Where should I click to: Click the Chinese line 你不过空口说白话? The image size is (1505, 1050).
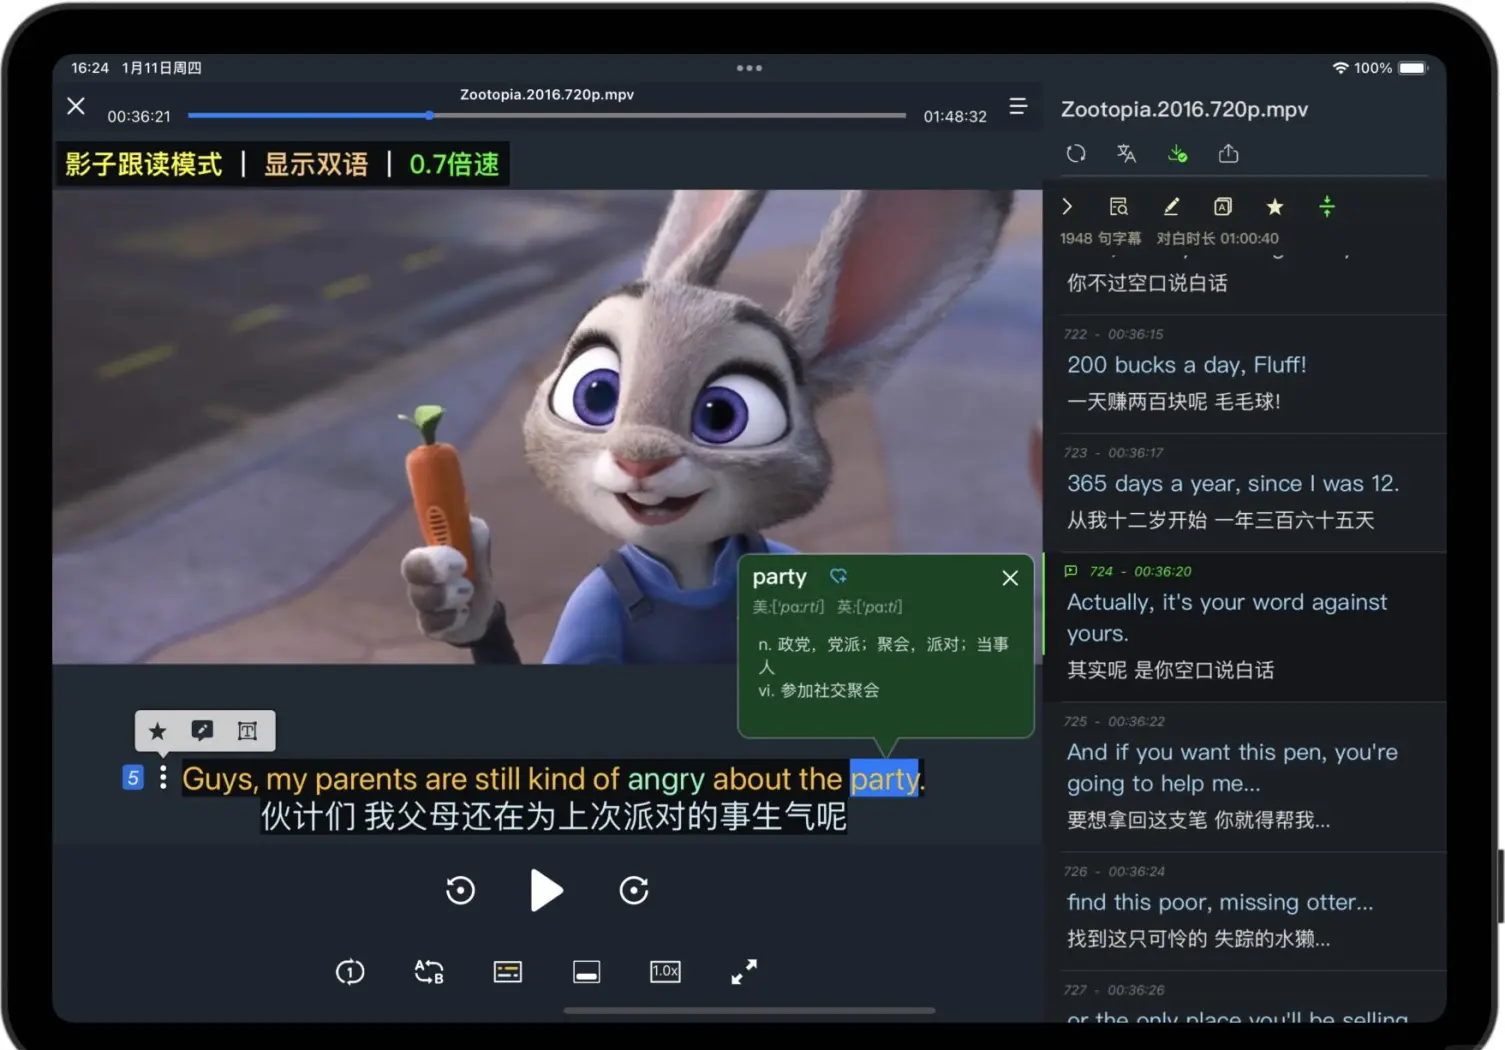[x=1147, y=283]
